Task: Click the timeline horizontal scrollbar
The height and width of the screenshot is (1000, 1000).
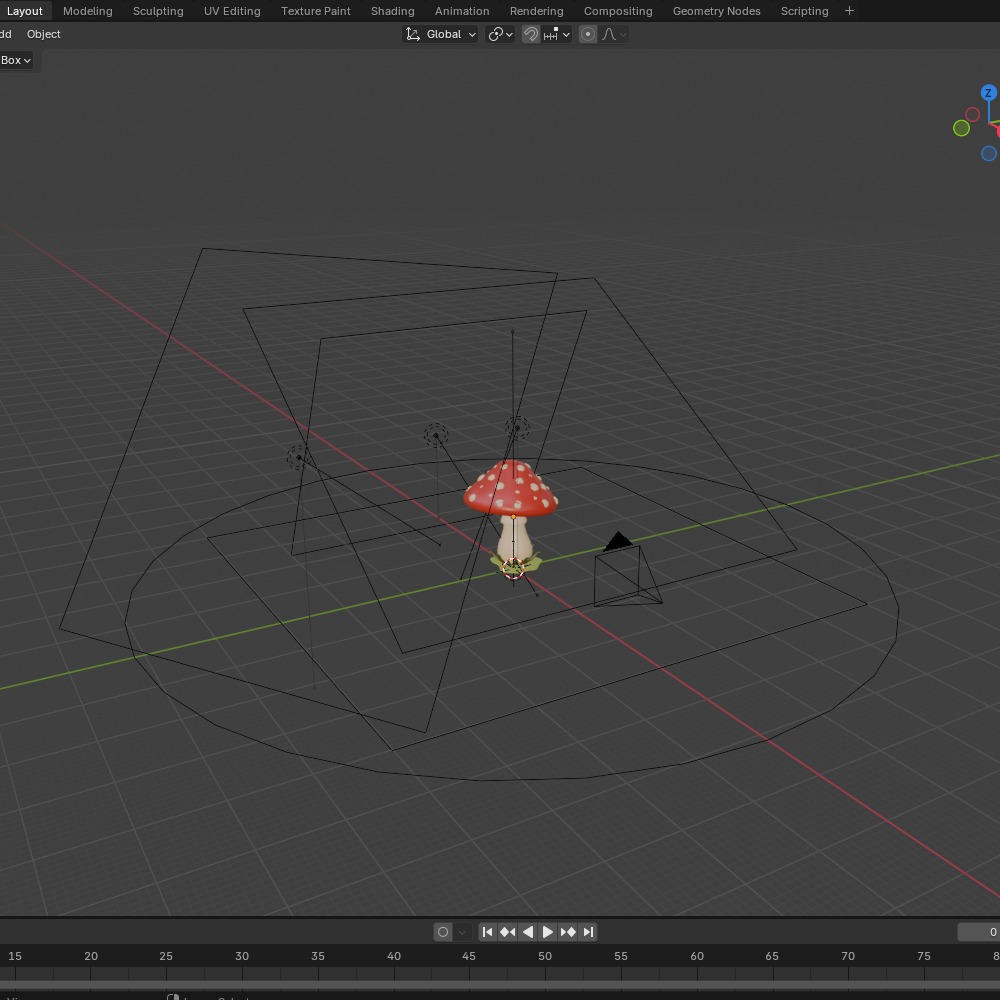Action: pos(500,985)
